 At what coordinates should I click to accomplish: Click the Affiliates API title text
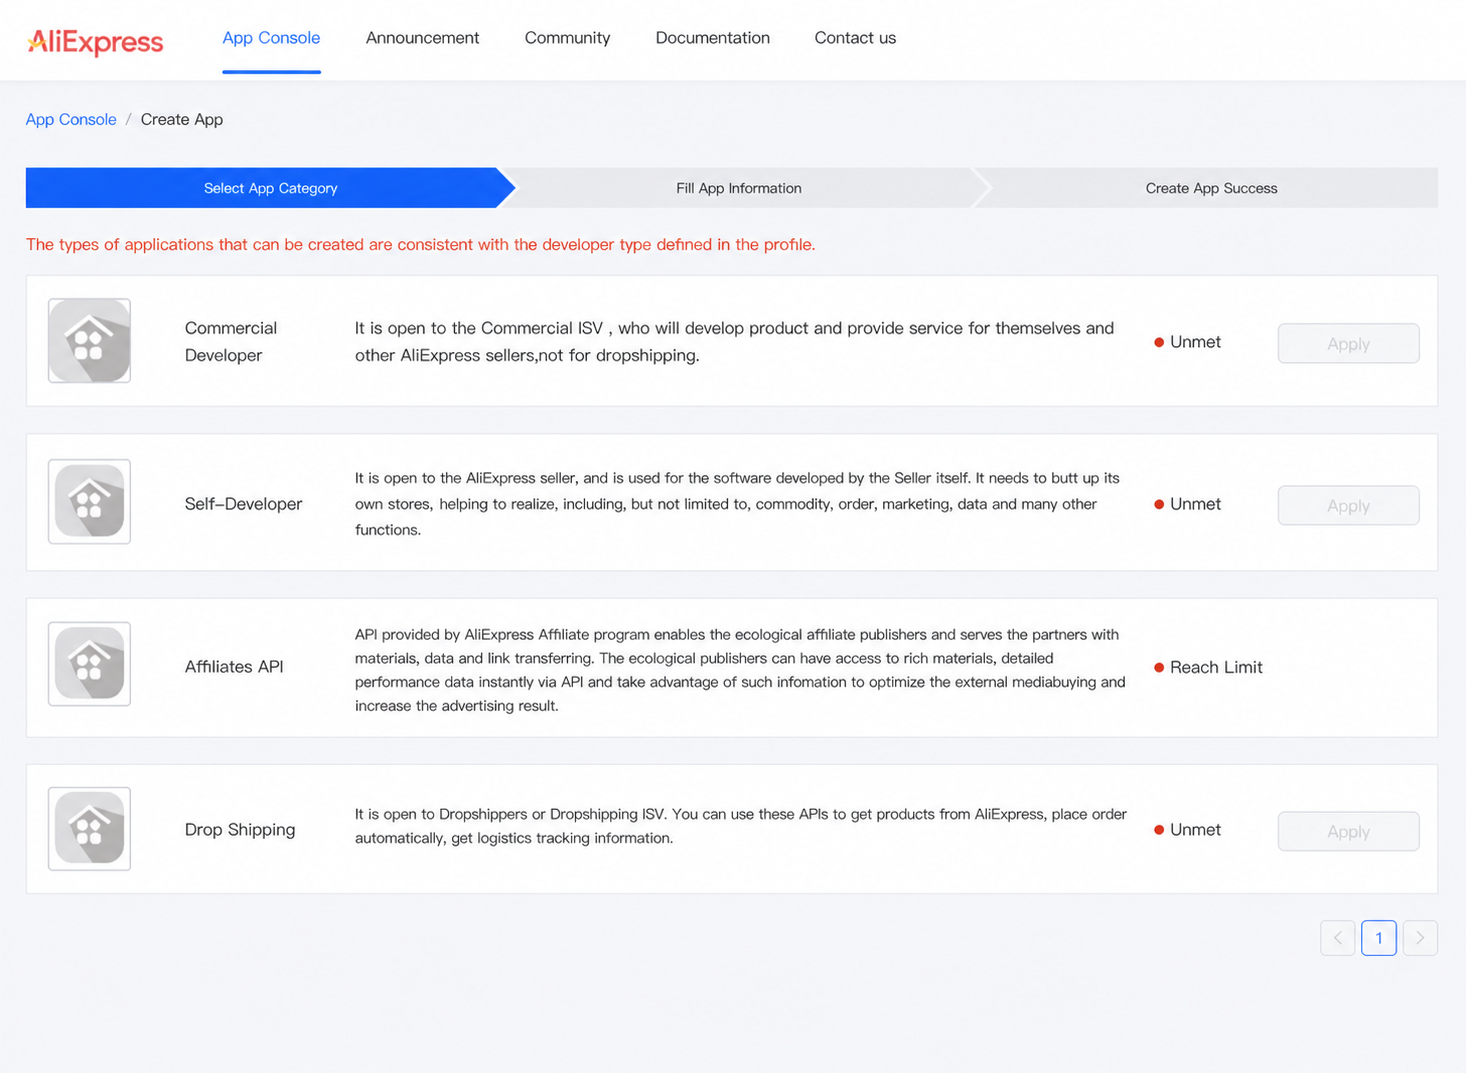point(234,666)
